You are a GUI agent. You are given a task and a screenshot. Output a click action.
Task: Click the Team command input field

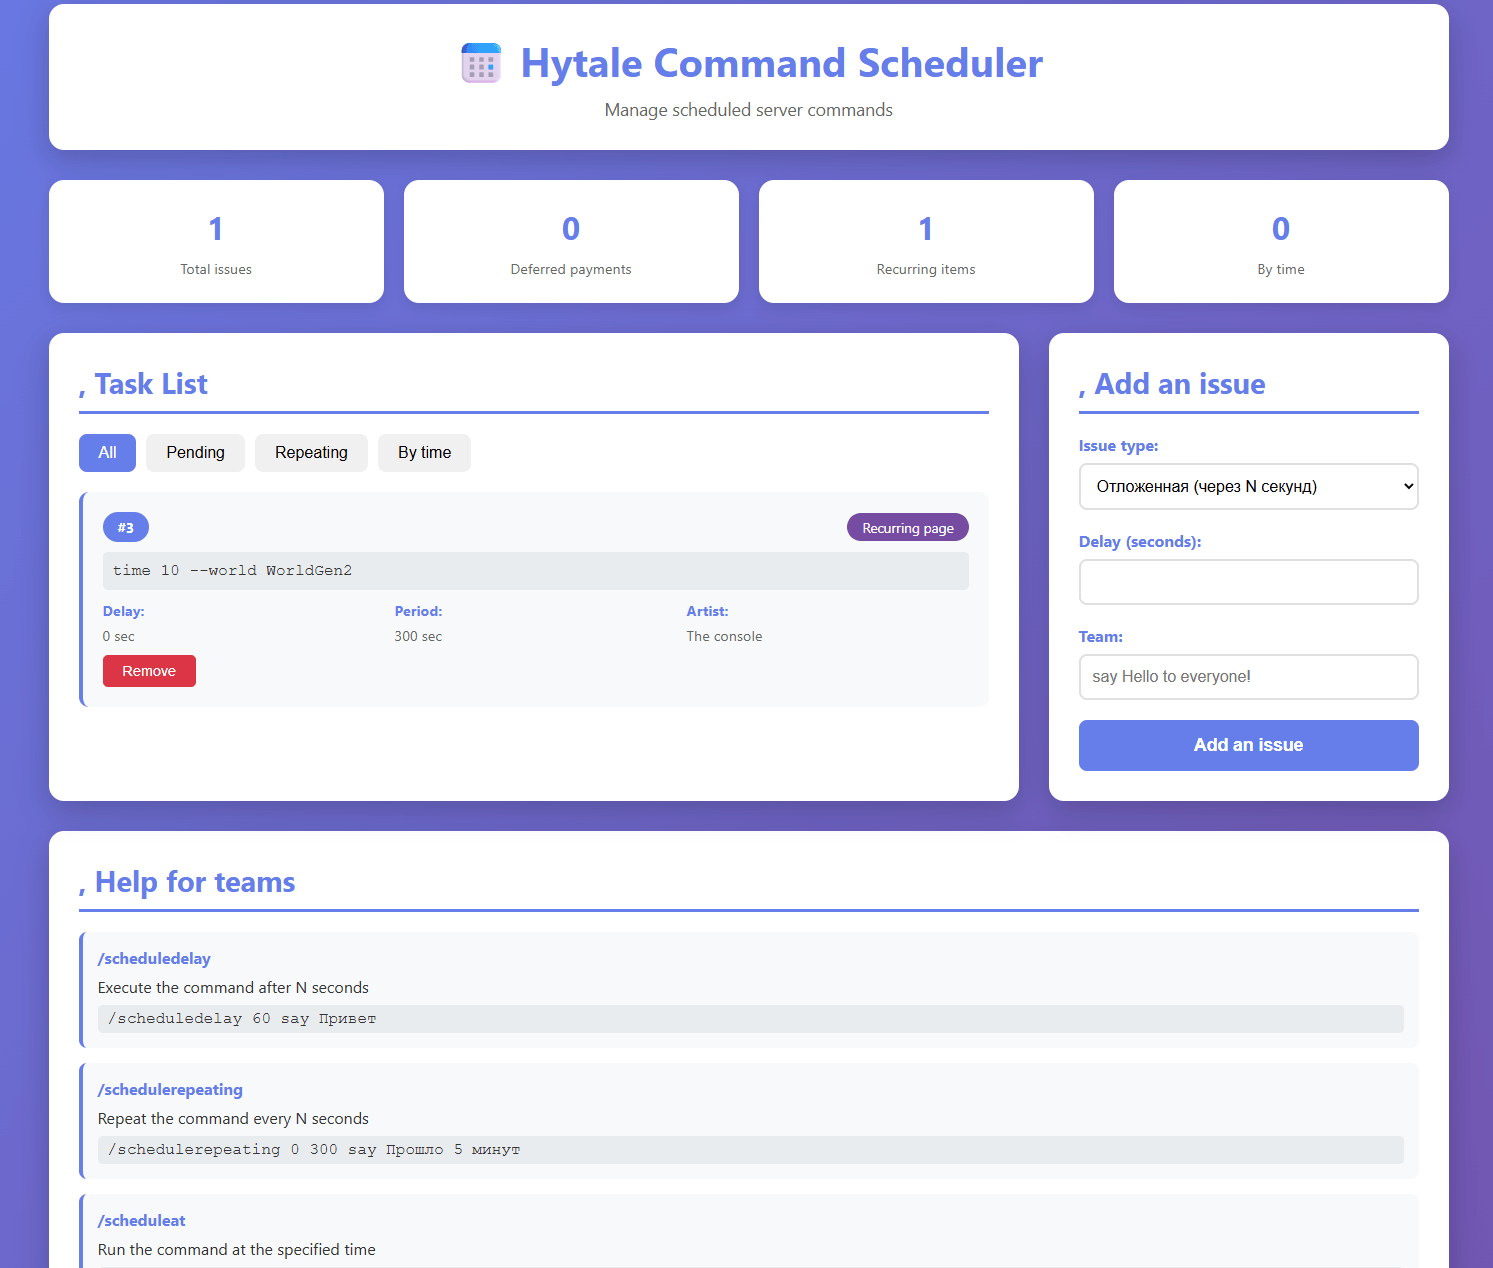pos(1248,677)
